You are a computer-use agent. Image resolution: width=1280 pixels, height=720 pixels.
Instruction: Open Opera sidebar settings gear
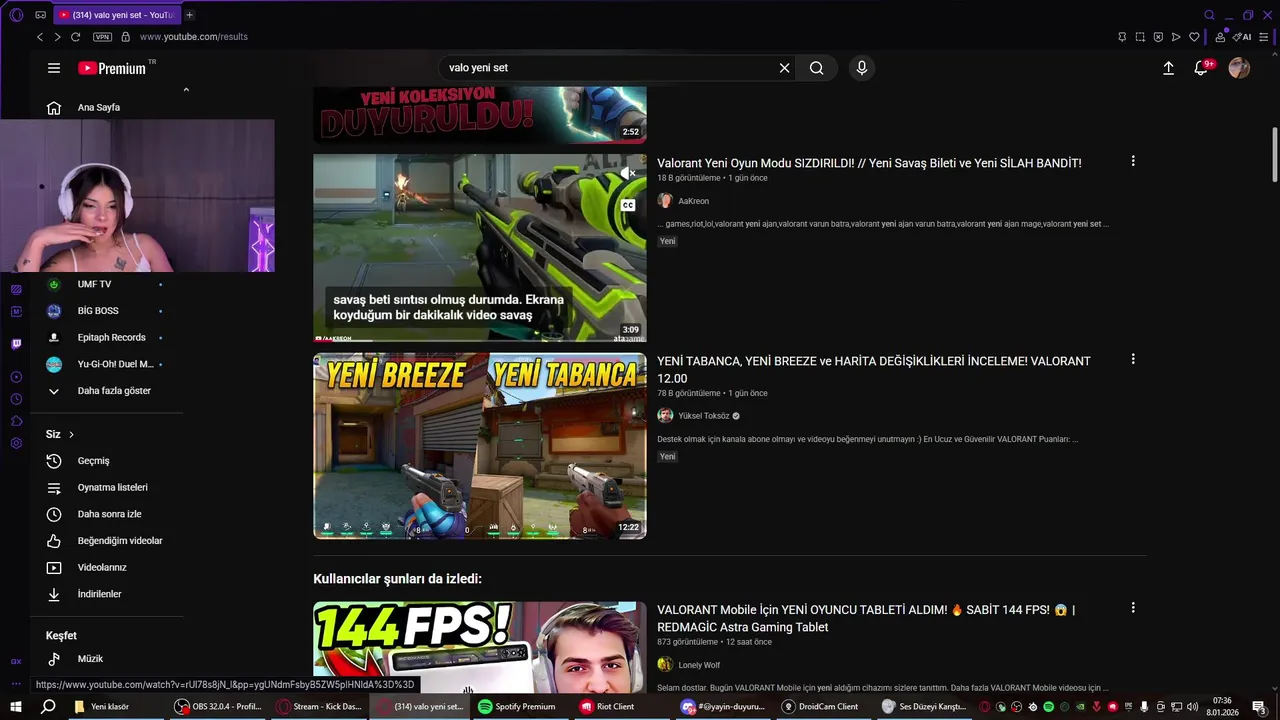click(x=16, y=443)
